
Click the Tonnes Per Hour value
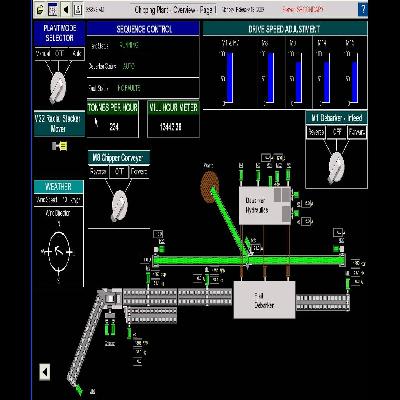pos(114,126)
